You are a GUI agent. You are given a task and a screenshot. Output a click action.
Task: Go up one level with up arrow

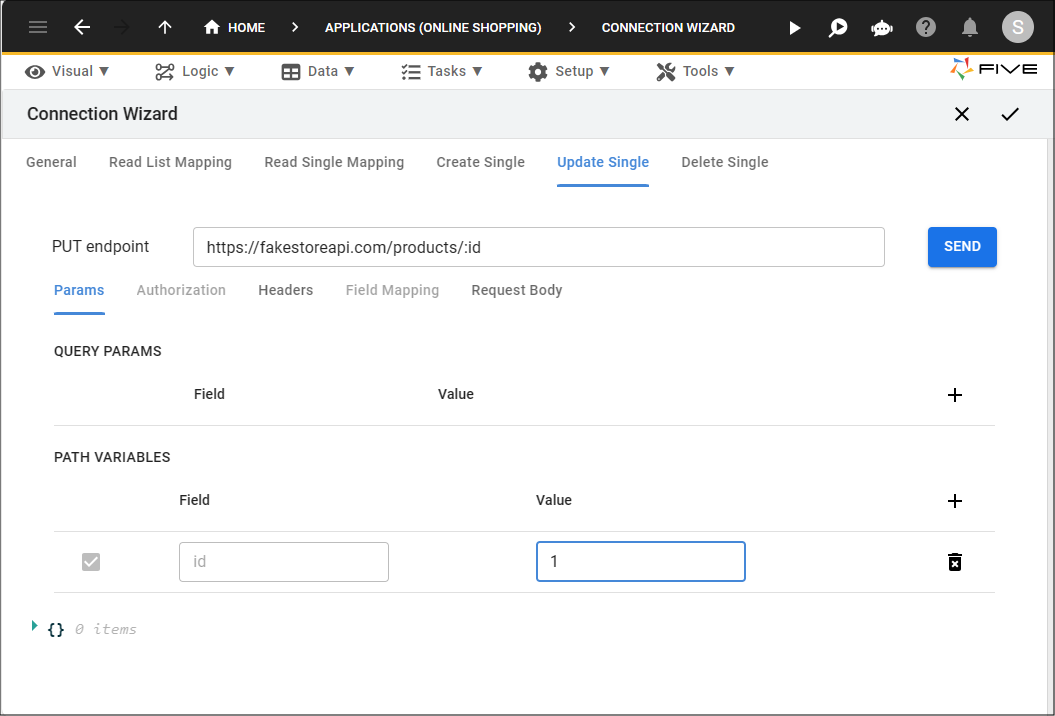[165, 28]
